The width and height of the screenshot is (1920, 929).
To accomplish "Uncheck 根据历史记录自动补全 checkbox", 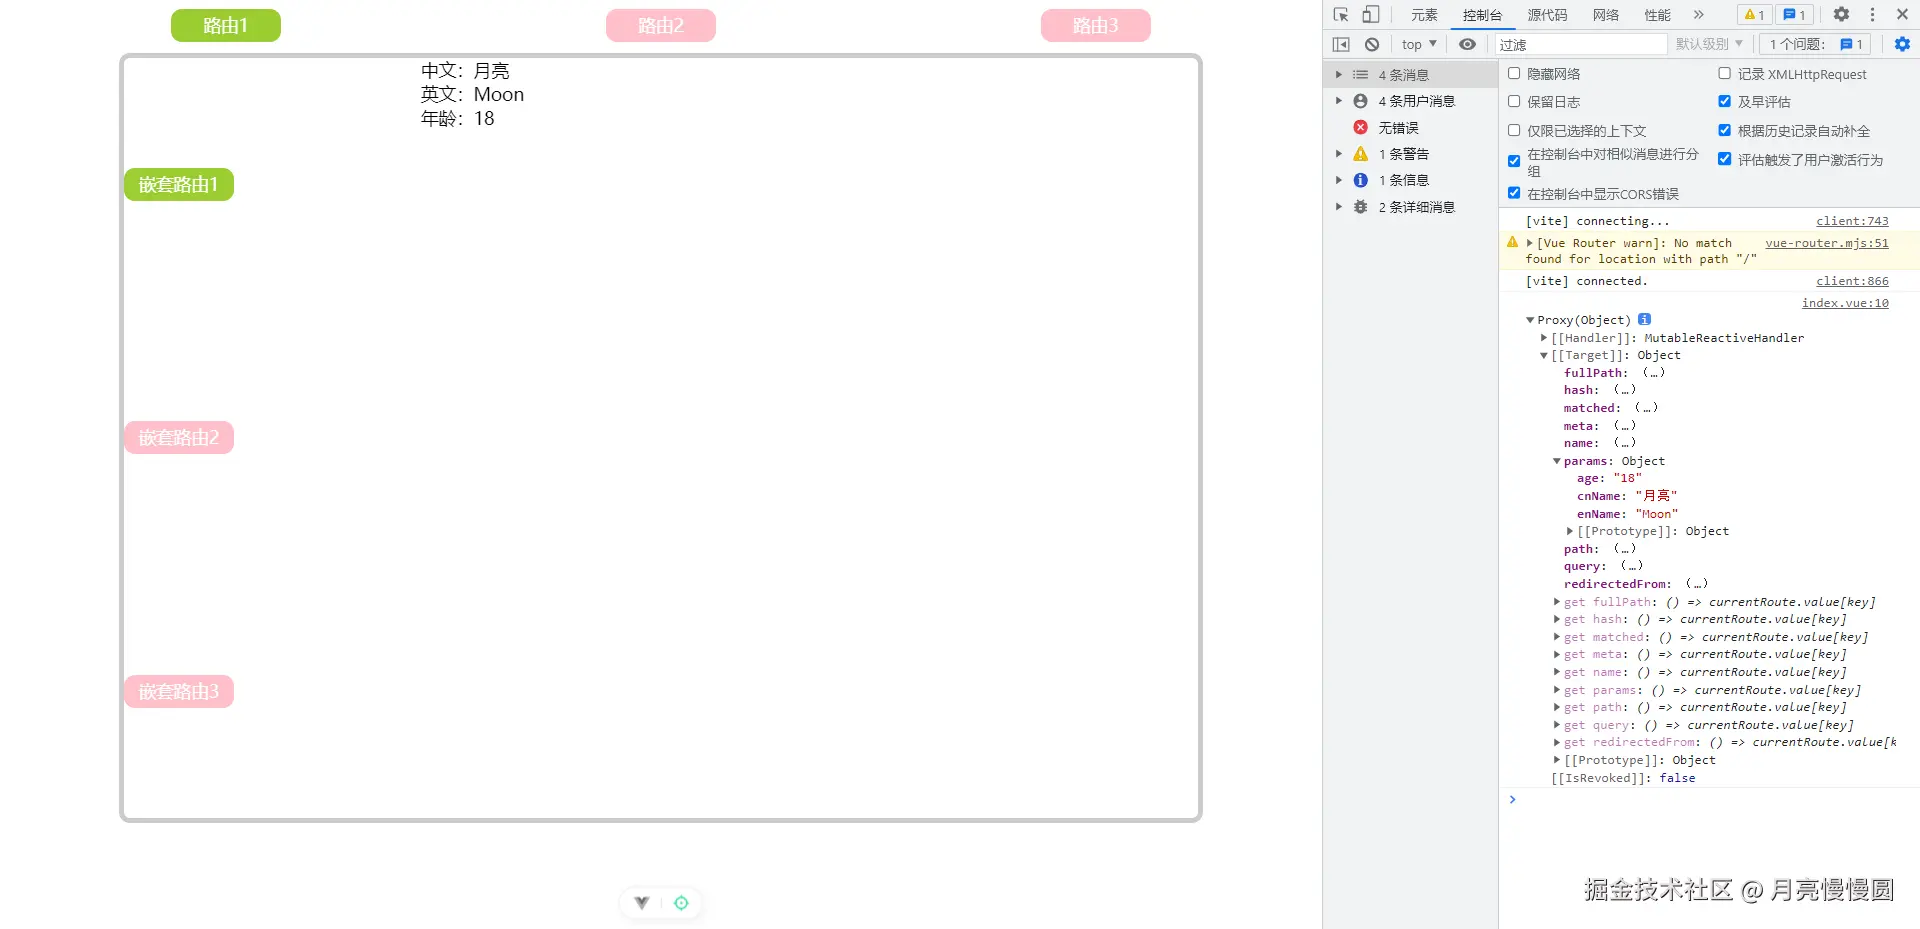I will [x=1724, y=130].
